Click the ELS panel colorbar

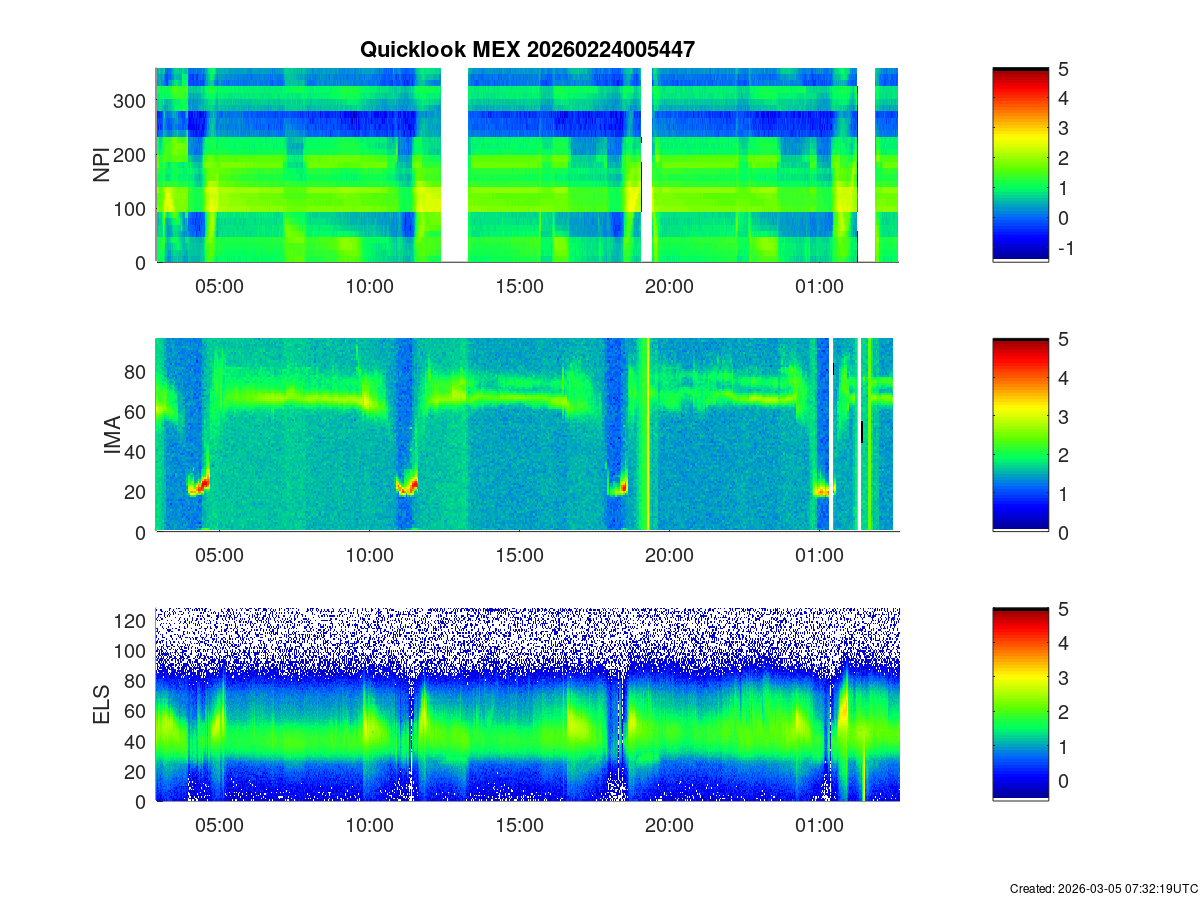pyautogui.click(x=1020, y=704)
